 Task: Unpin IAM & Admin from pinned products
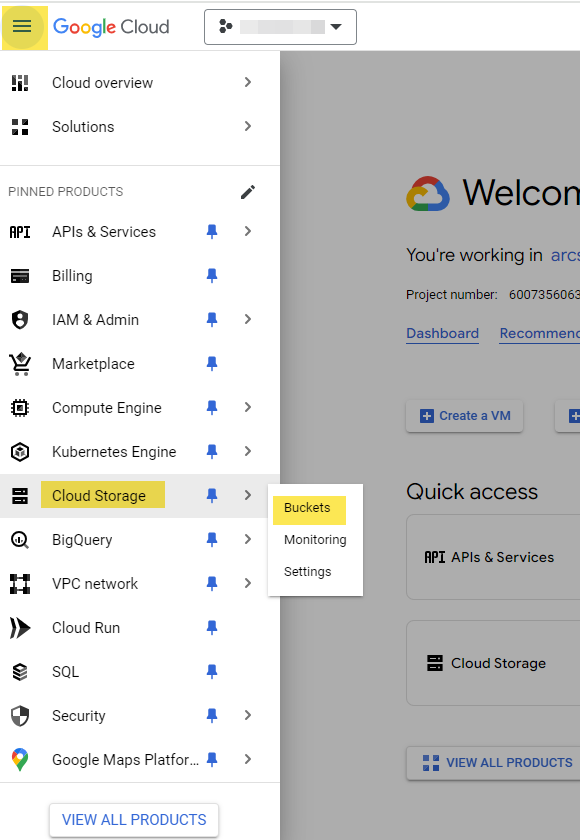point(212,319)
